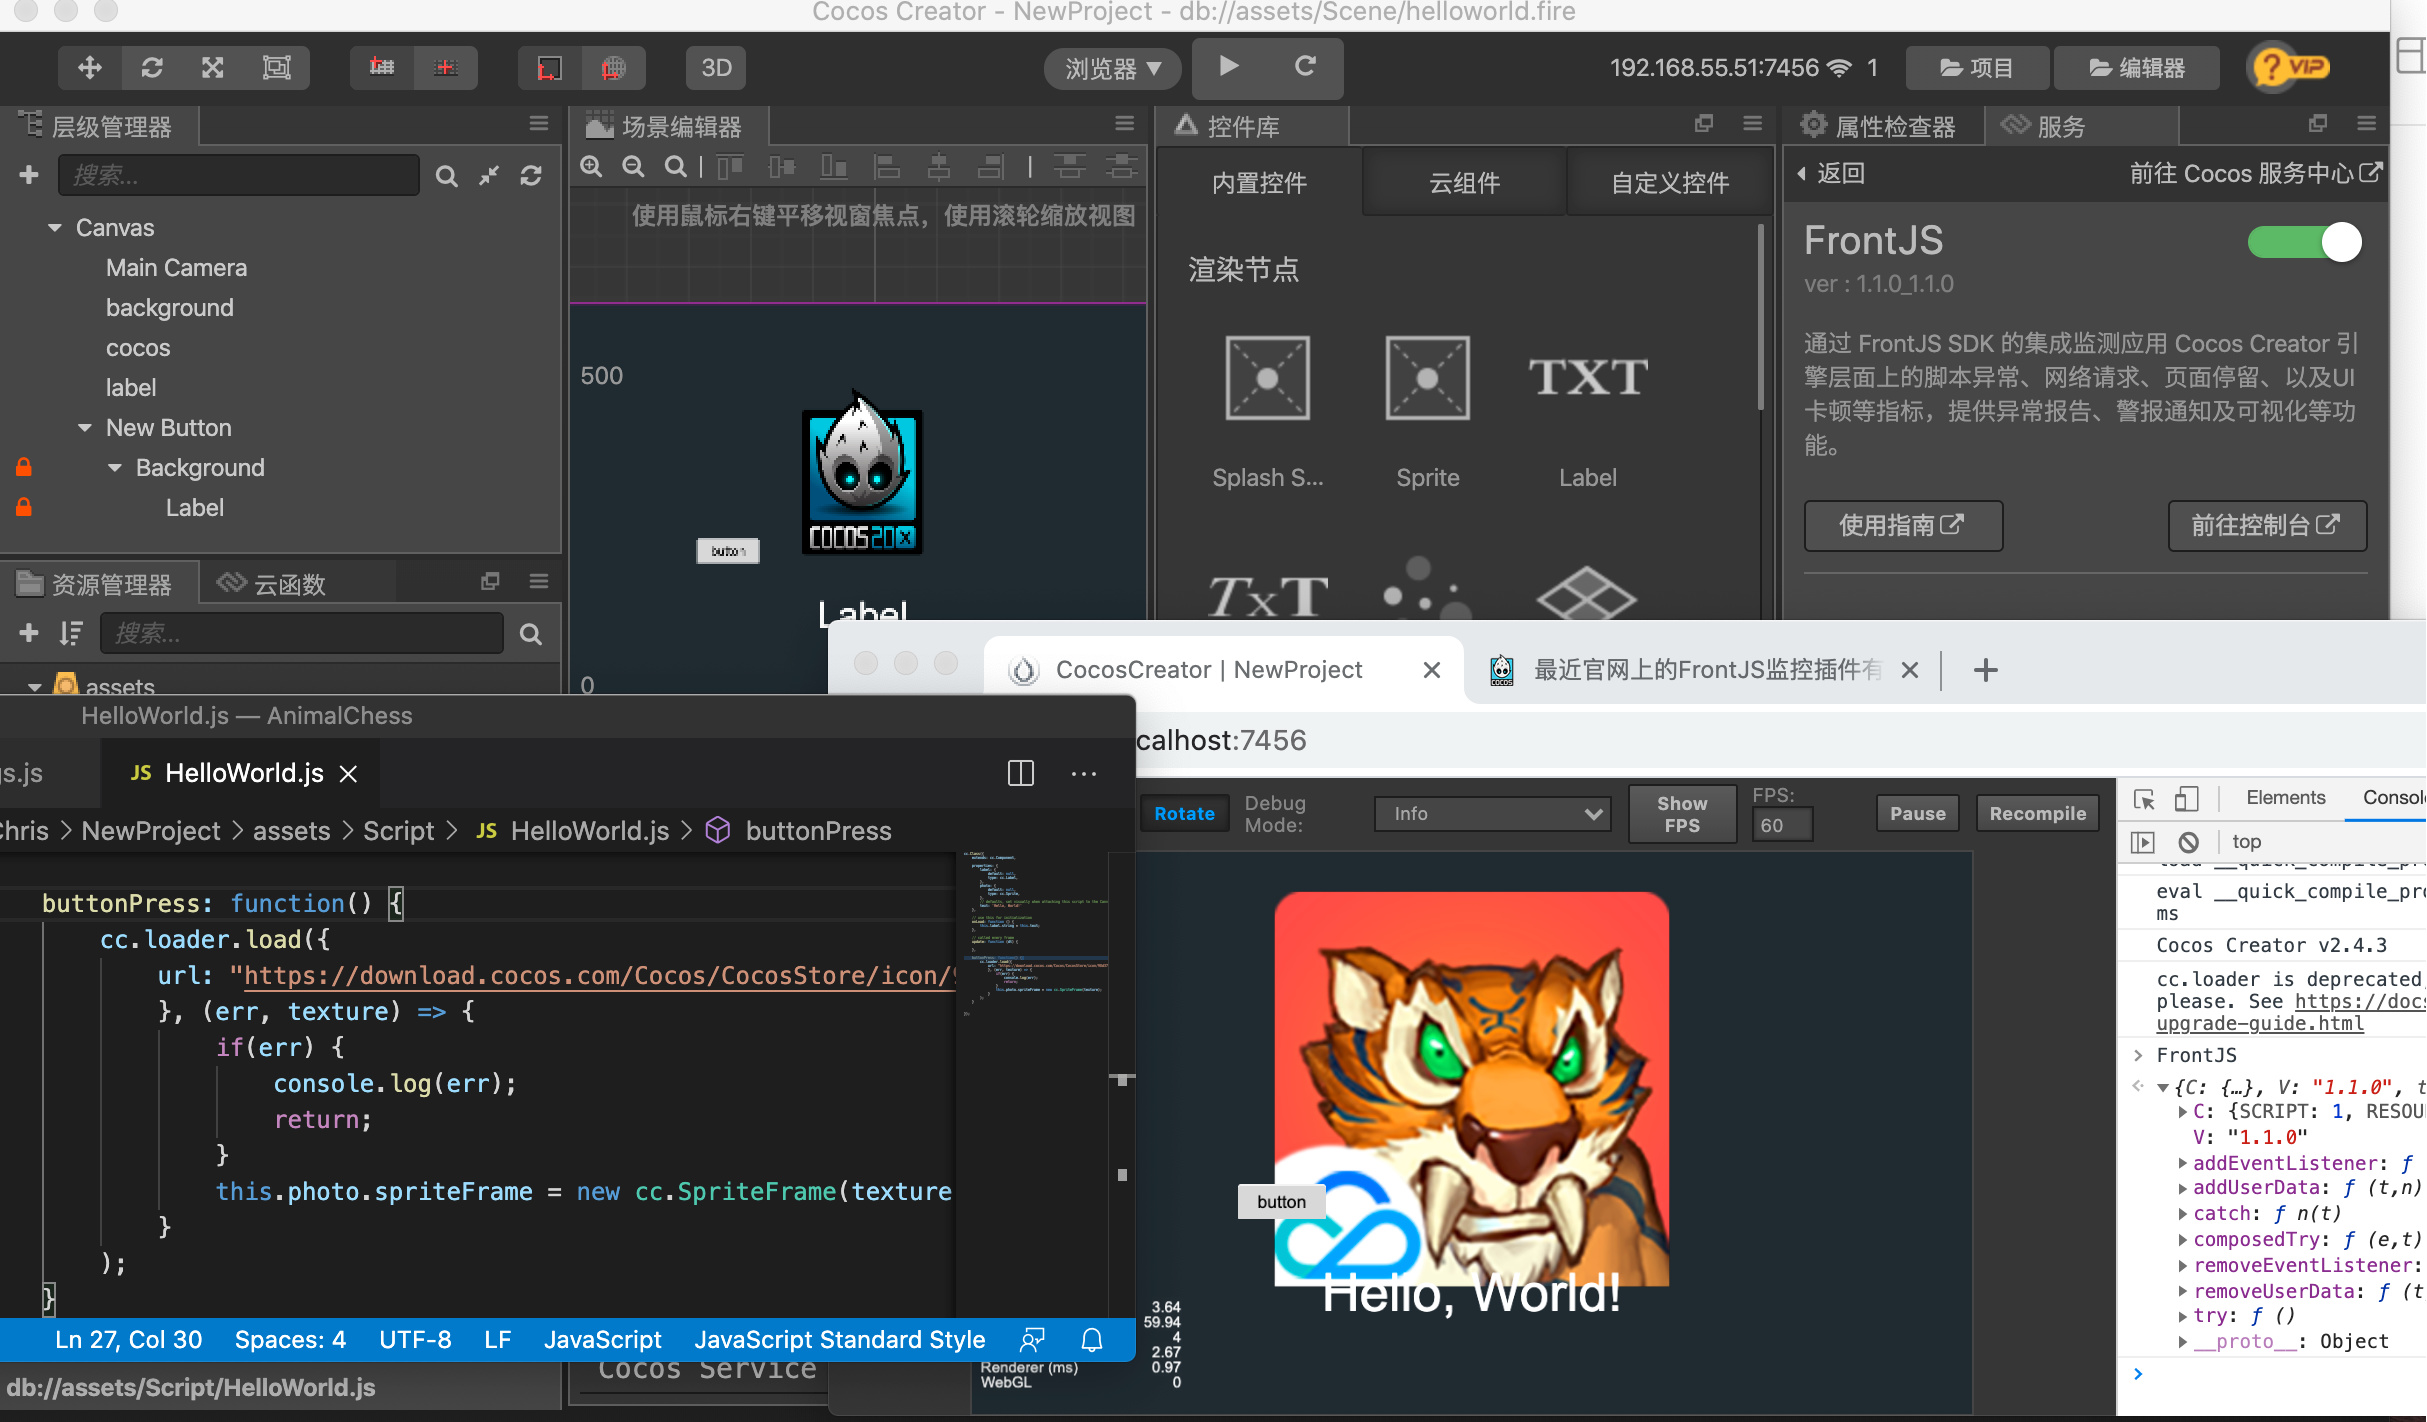Click the 使用指南 button
Viewport: 2427px width, 1422px height.
coord(1902,525)
